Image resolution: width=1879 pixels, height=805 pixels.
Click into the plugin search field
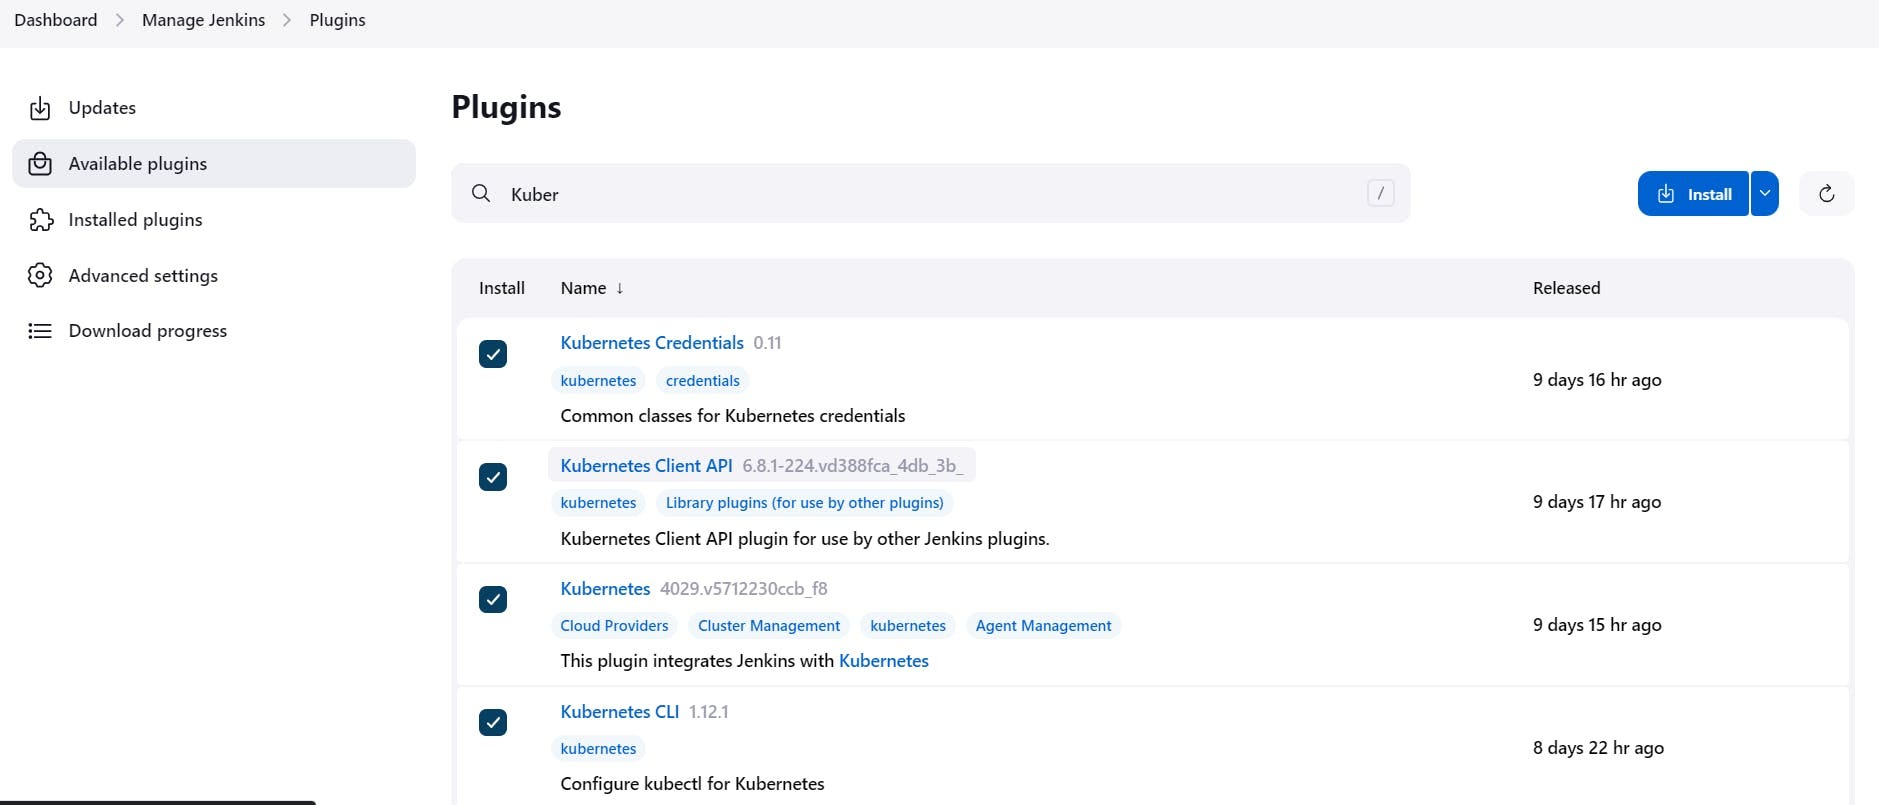click(930, 193)
